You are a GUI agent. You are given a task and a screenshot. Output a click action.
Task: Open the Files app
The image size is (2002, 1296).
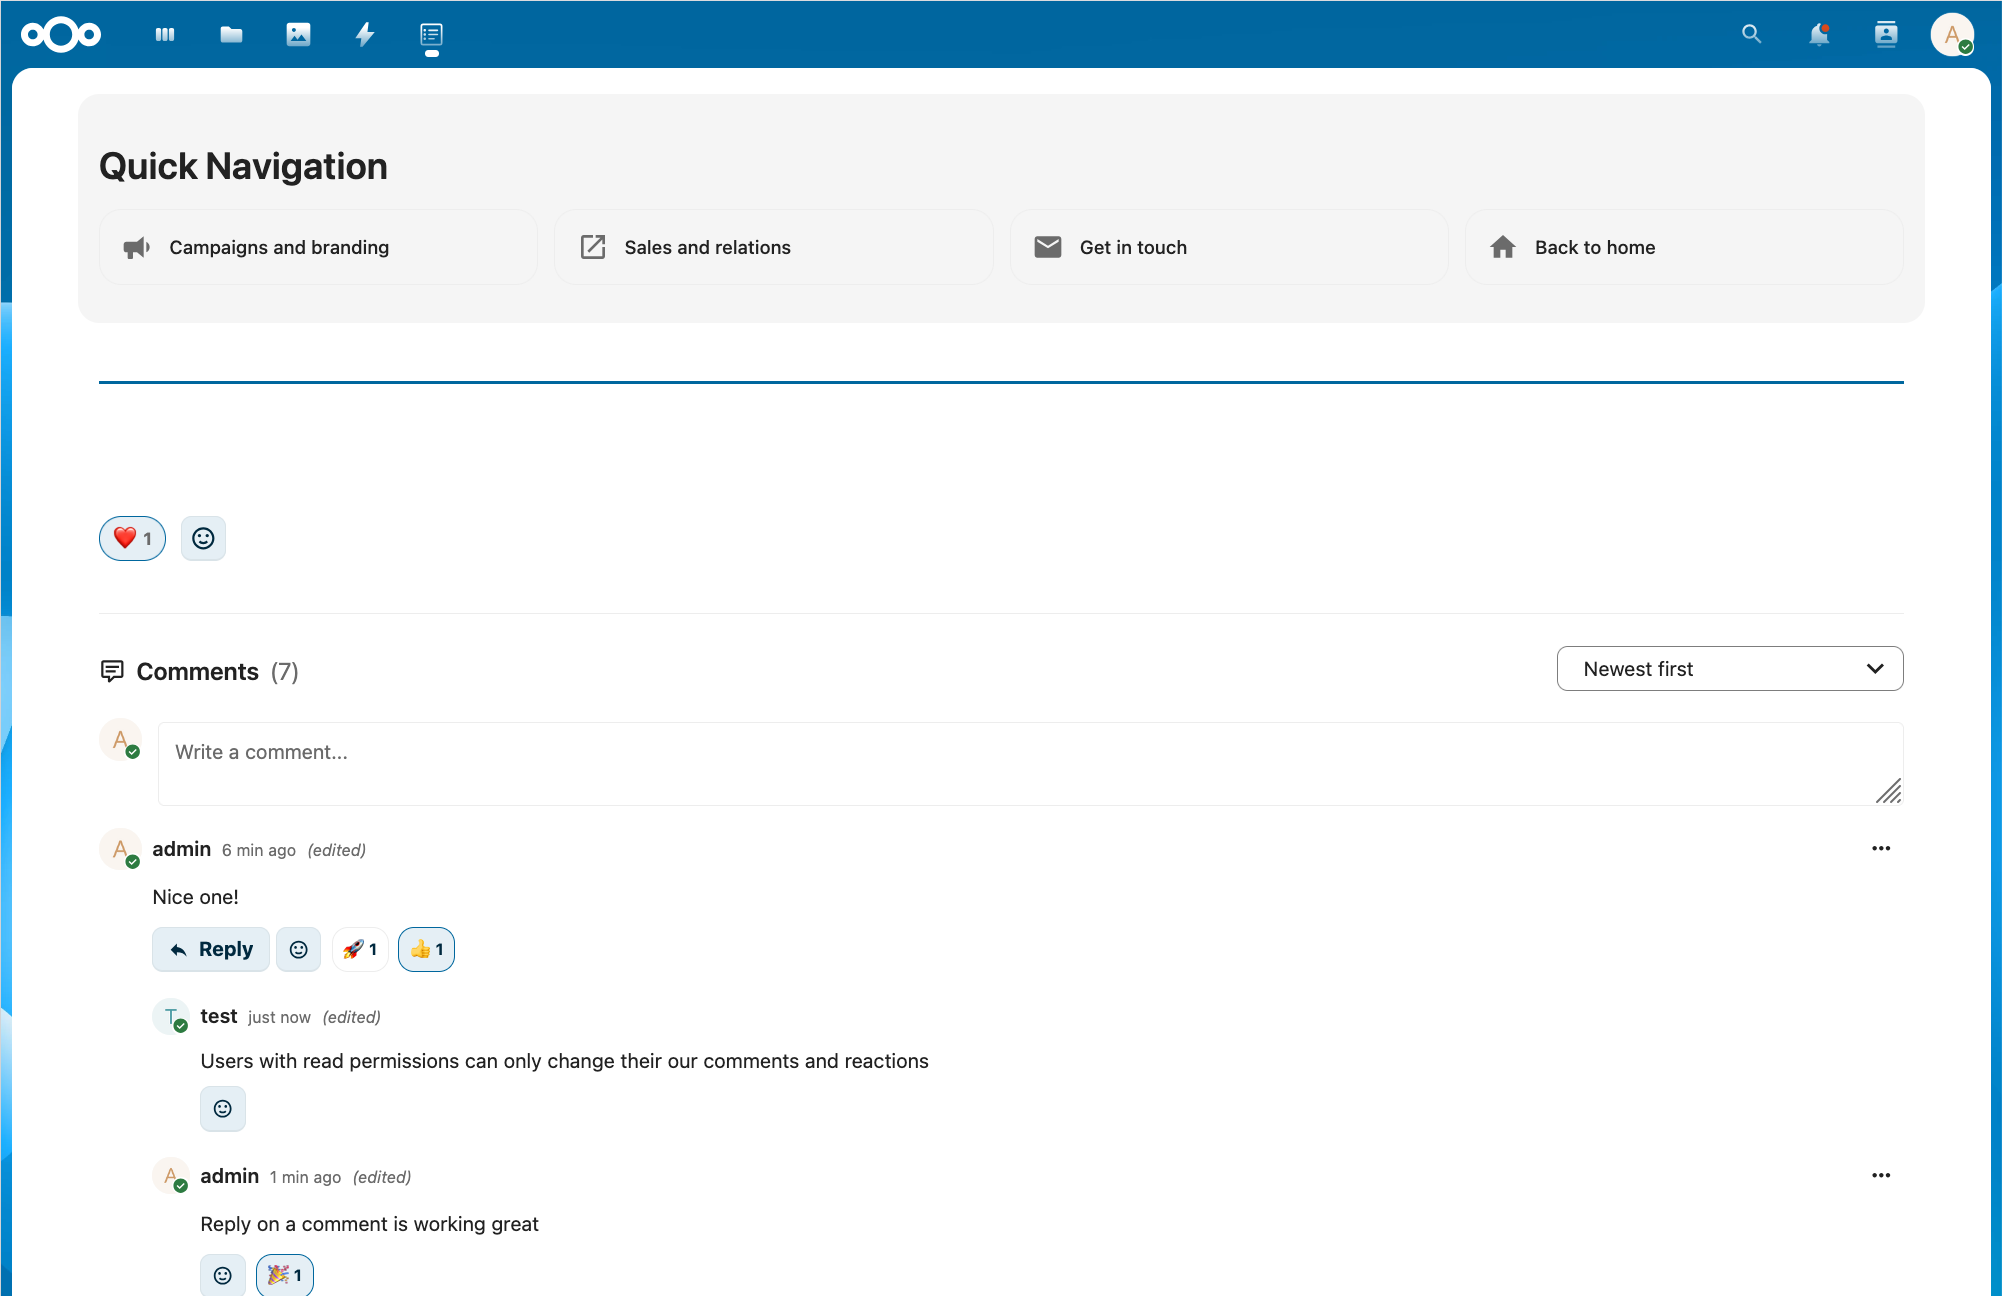(x=231, y=34)
